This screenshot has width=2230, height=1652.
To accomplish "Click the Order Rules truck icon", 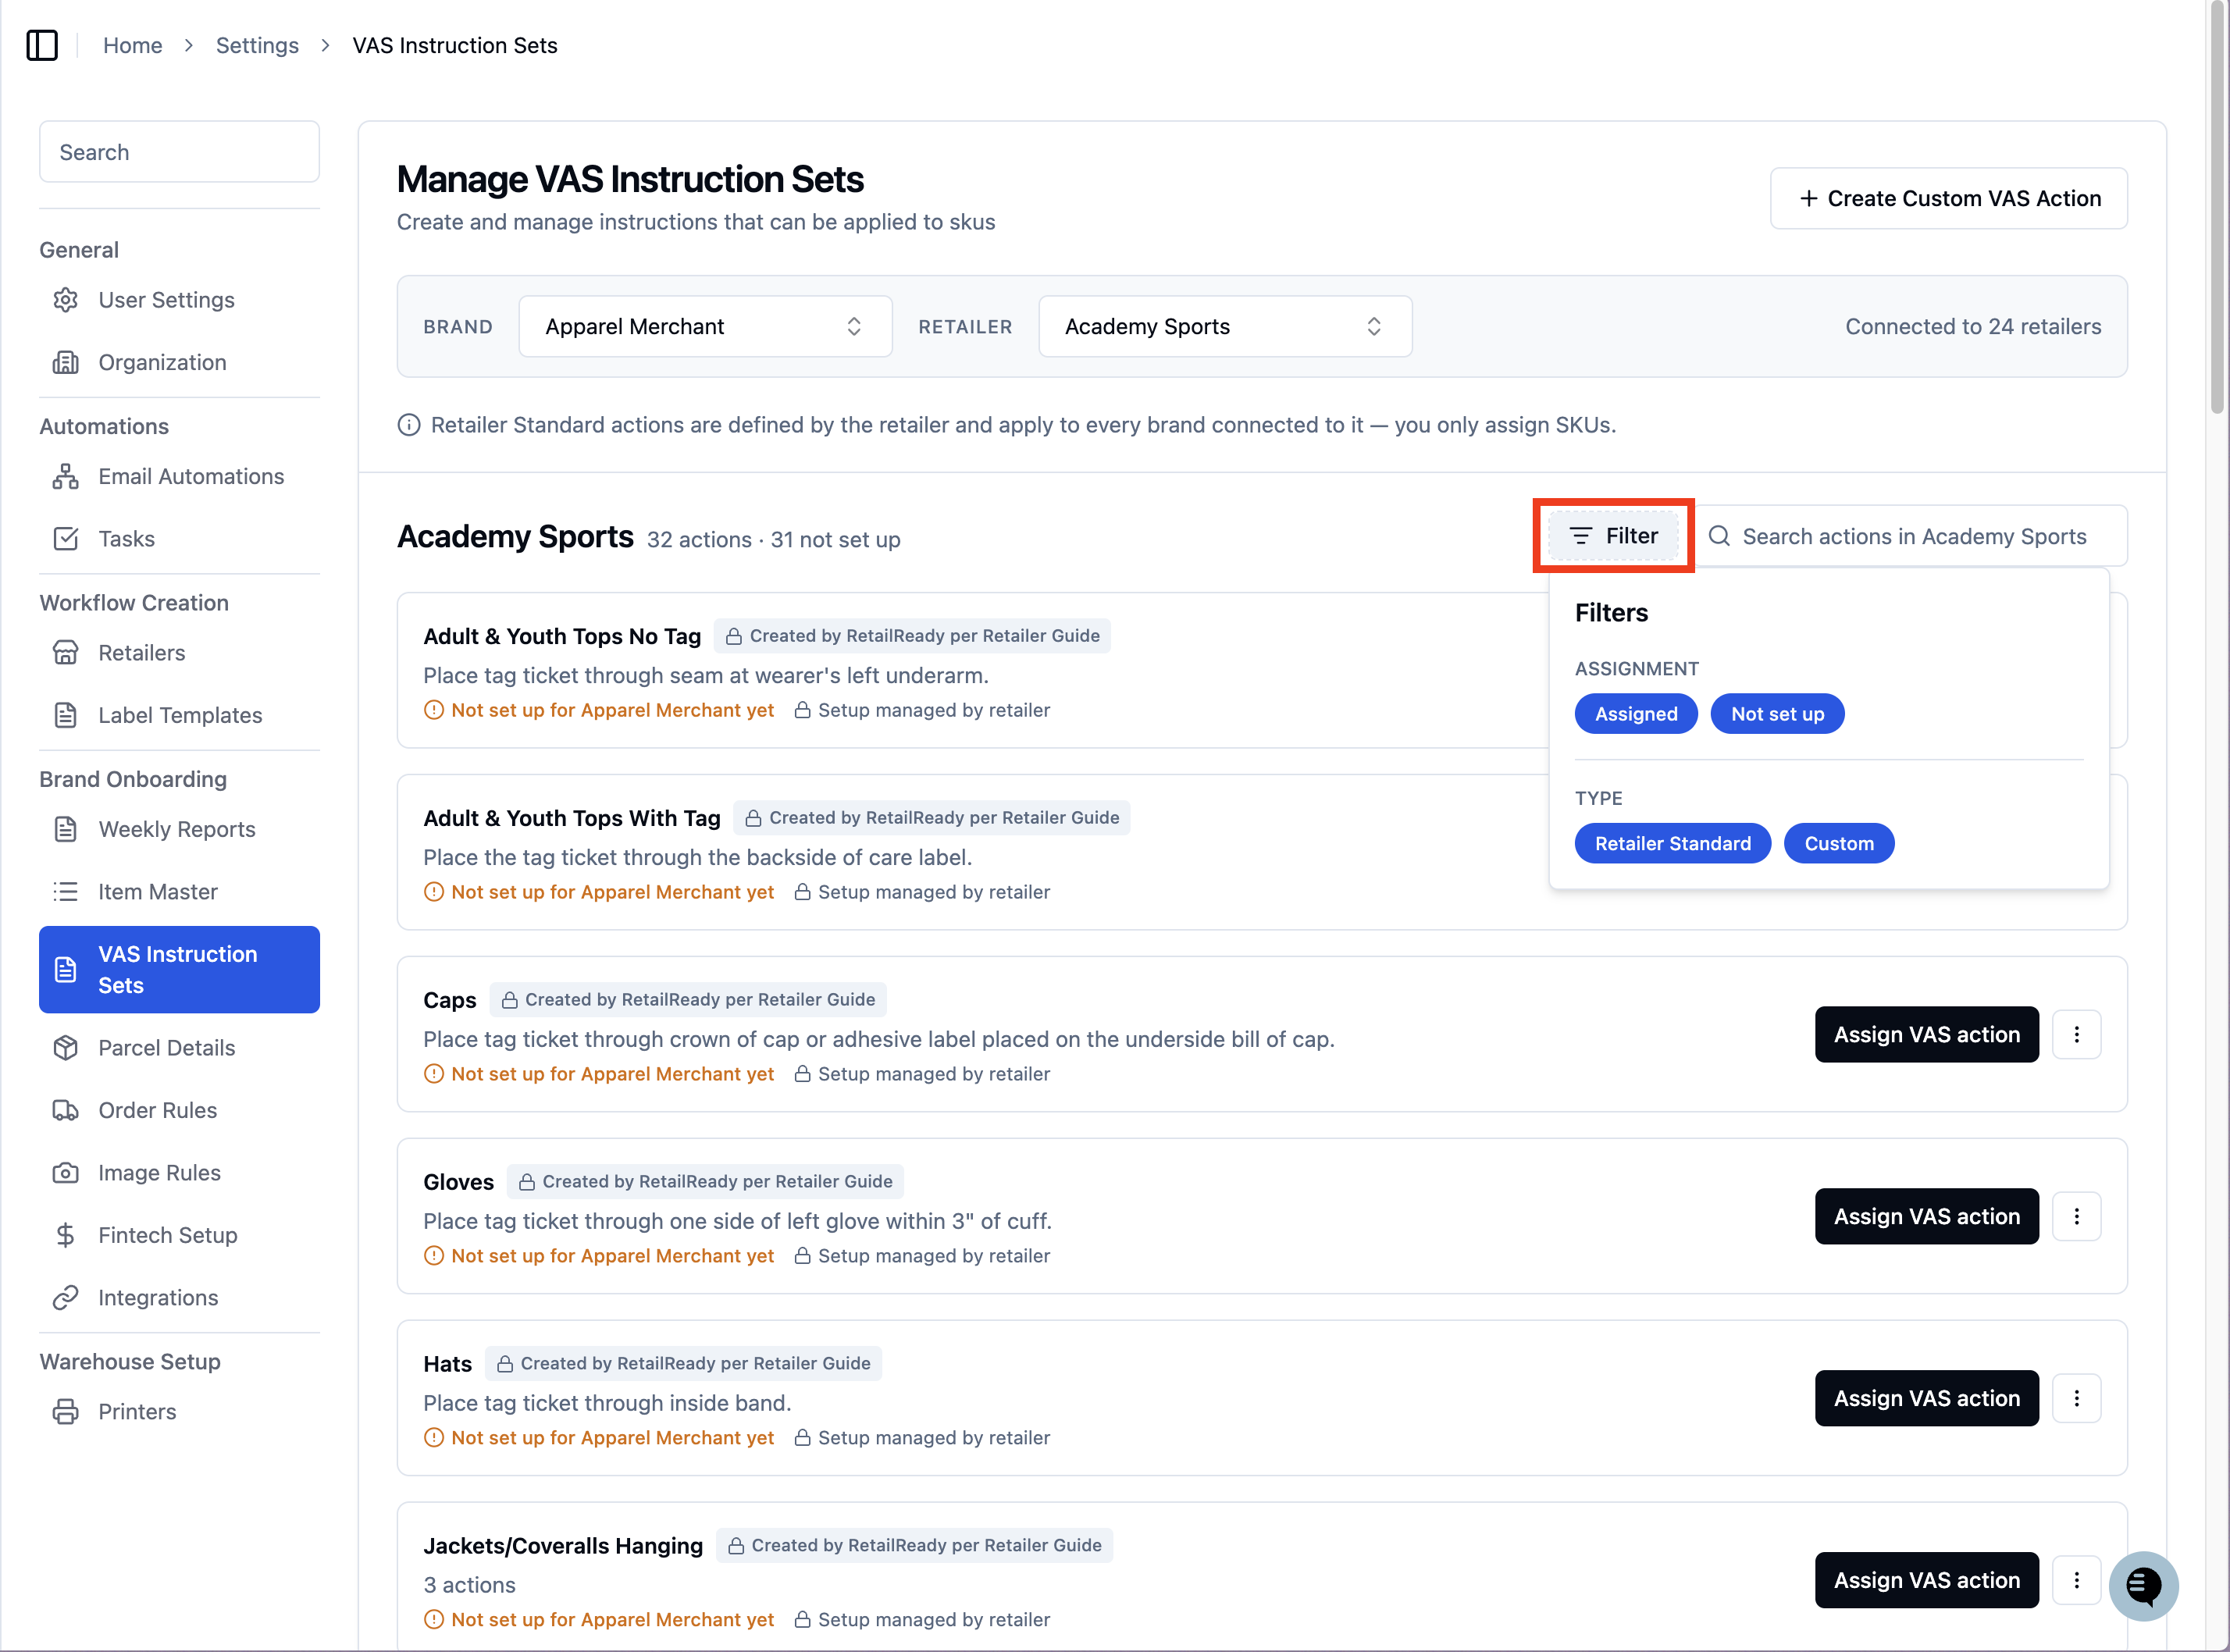I will 66,1110.
